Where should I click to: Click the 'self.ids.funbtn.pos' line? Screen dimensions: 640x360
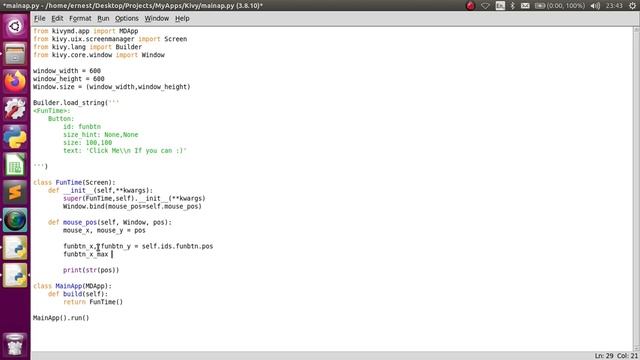coord(138,246)
